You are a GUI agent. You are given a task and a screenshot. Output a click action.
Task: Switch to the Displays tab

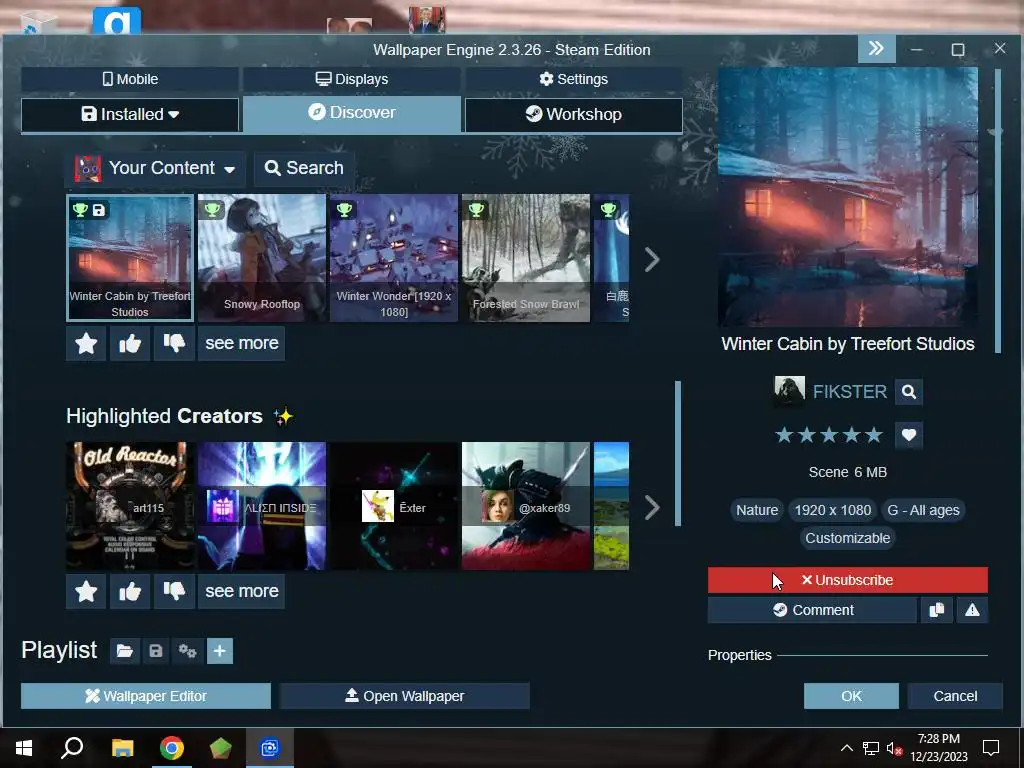point(351,79)
